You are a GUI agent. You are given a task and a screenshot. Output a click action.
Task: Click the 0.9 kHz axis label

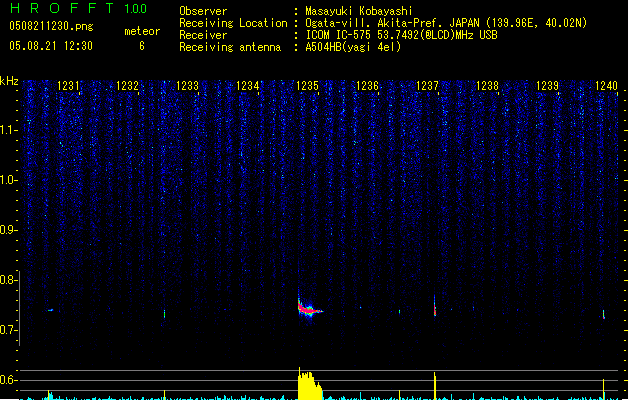[8, 230]
